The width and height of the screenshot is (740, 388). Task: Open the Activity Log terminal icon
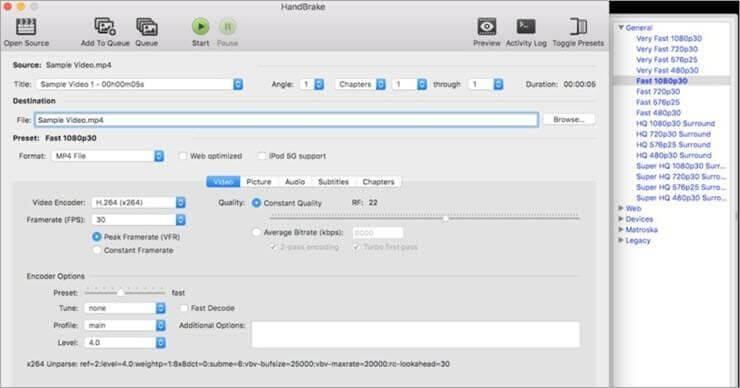pyautogui.click(x=526, y=27)
